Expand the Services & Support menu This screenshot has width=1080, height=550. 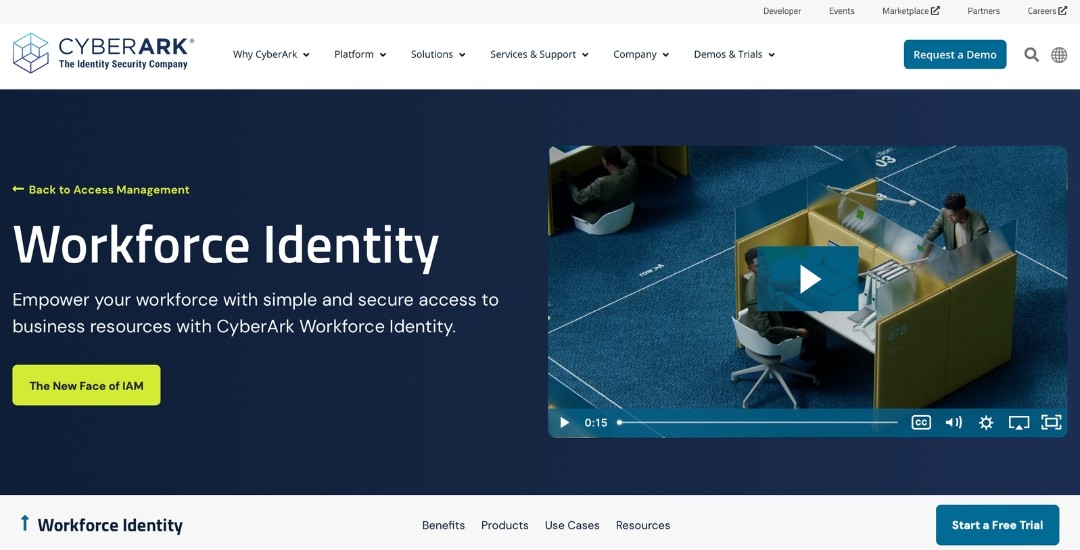pyautogui.click(x=539, y=54)
